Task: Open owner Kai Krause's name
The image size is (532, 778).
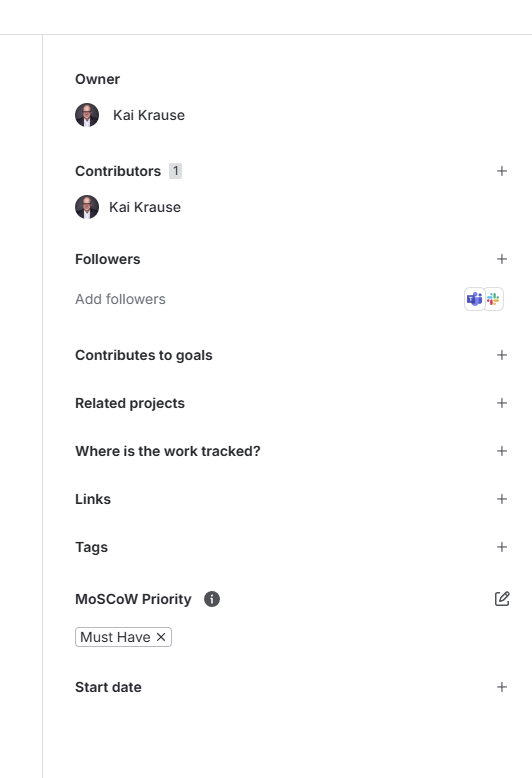Action: tap(149, 115)
